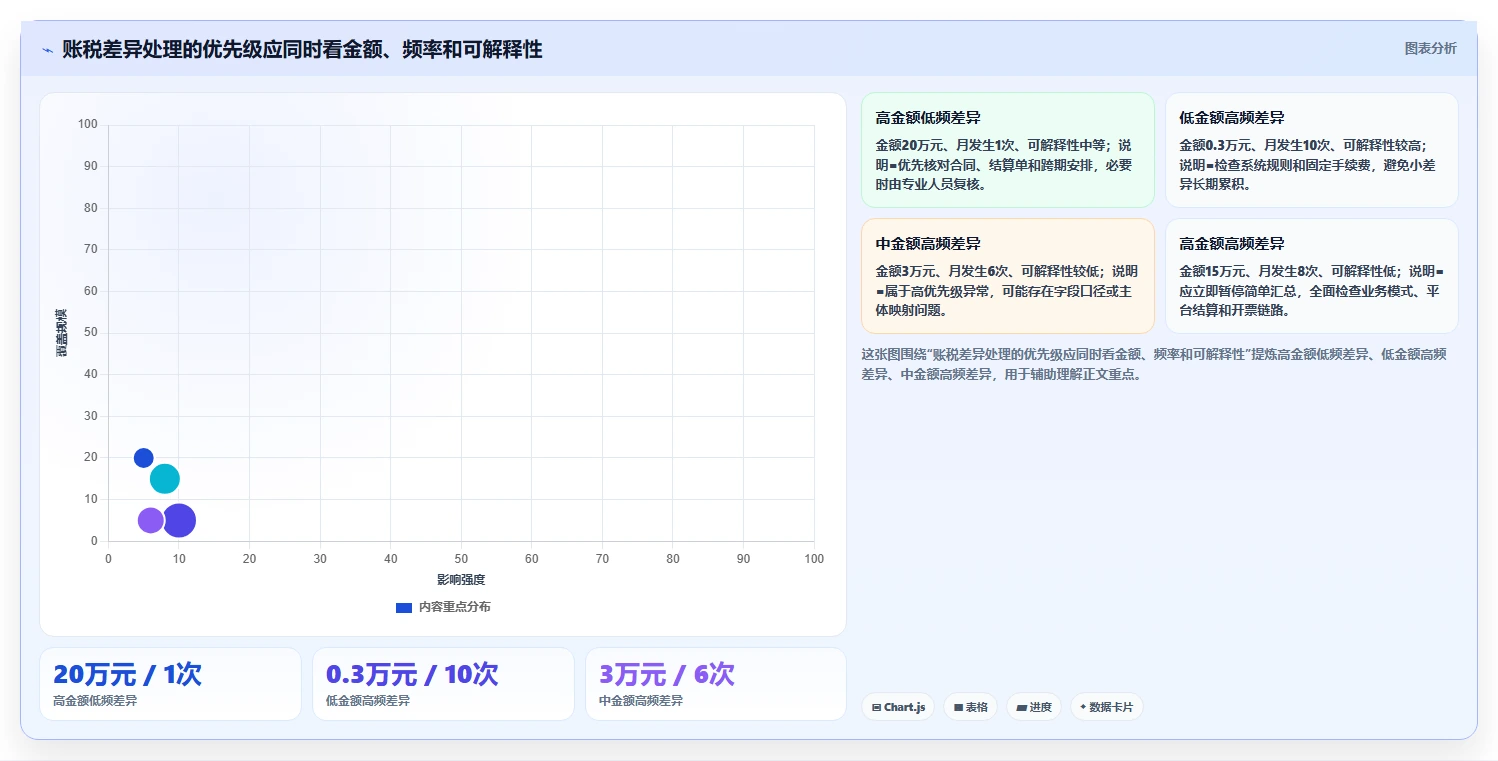Click the y-axis title of the chart

pyautogui.click(x=62, y=333)
